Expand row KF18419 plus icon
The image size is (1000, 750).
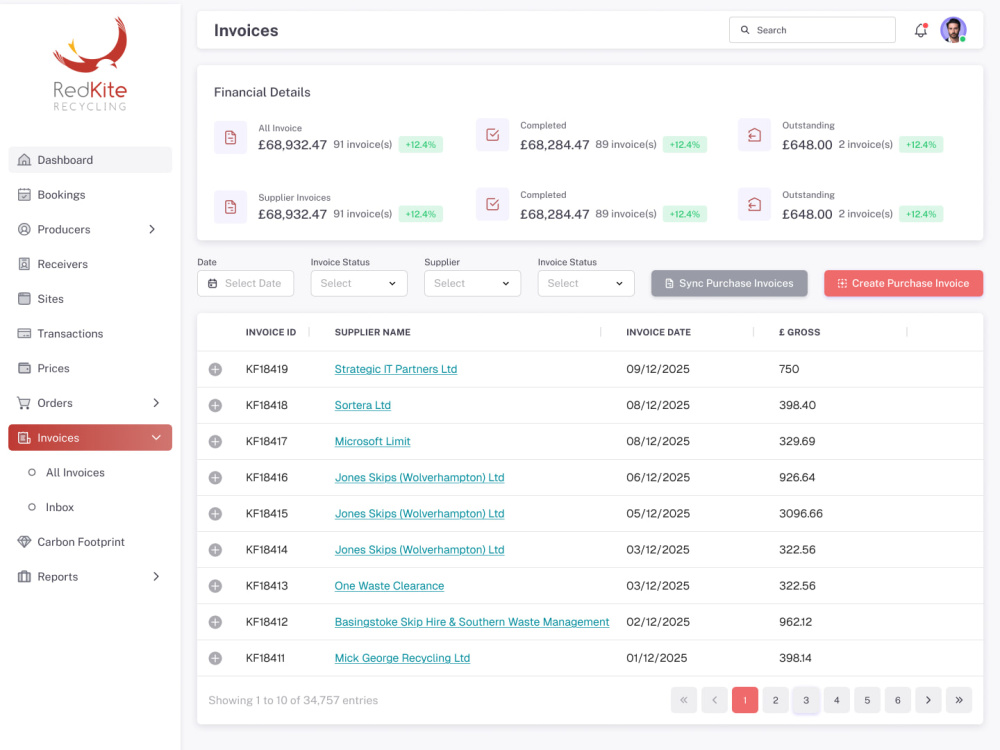(x=216, y=369)
